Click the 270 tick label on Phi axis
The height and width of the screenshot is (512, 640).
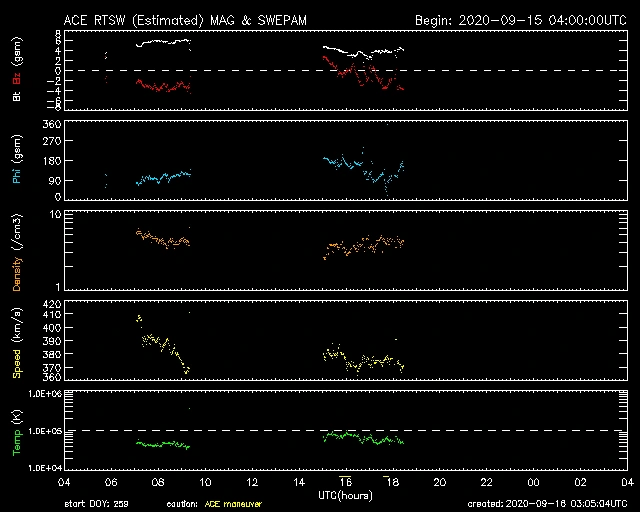(x=51, y=141)
